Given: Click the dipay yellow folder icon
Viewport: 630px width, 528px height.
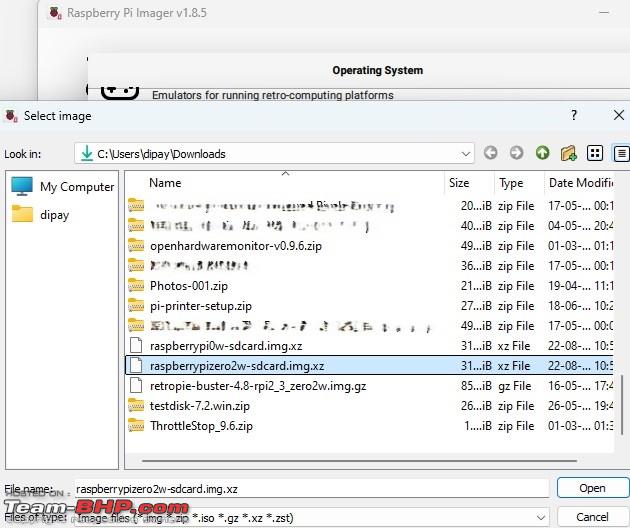Looking at the screenshot, I should (22, 213).
